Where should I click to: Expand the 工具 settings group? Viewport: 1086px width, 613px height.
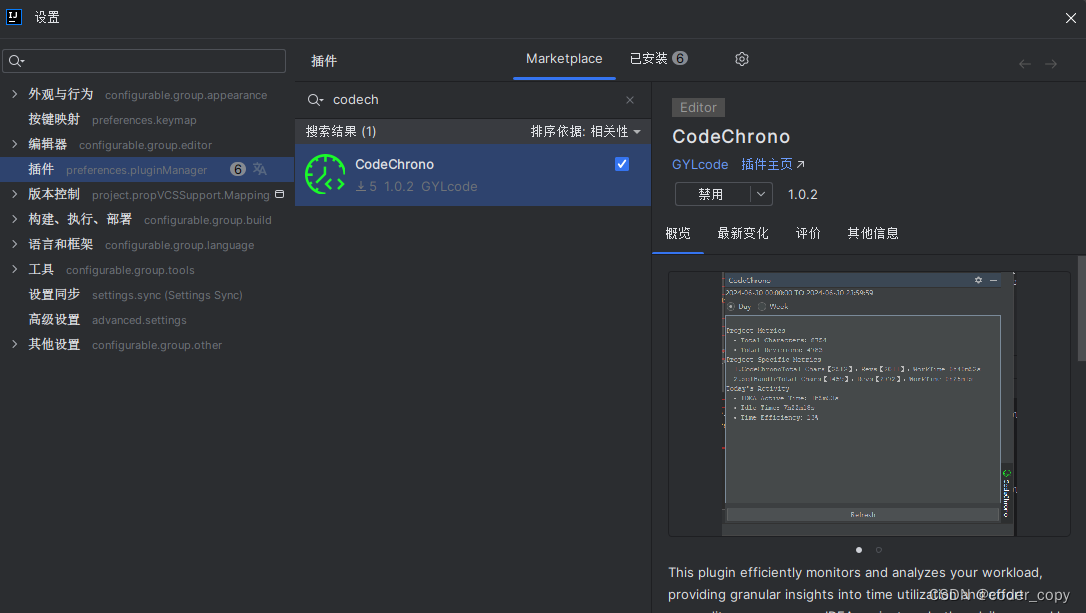(15, 269)
